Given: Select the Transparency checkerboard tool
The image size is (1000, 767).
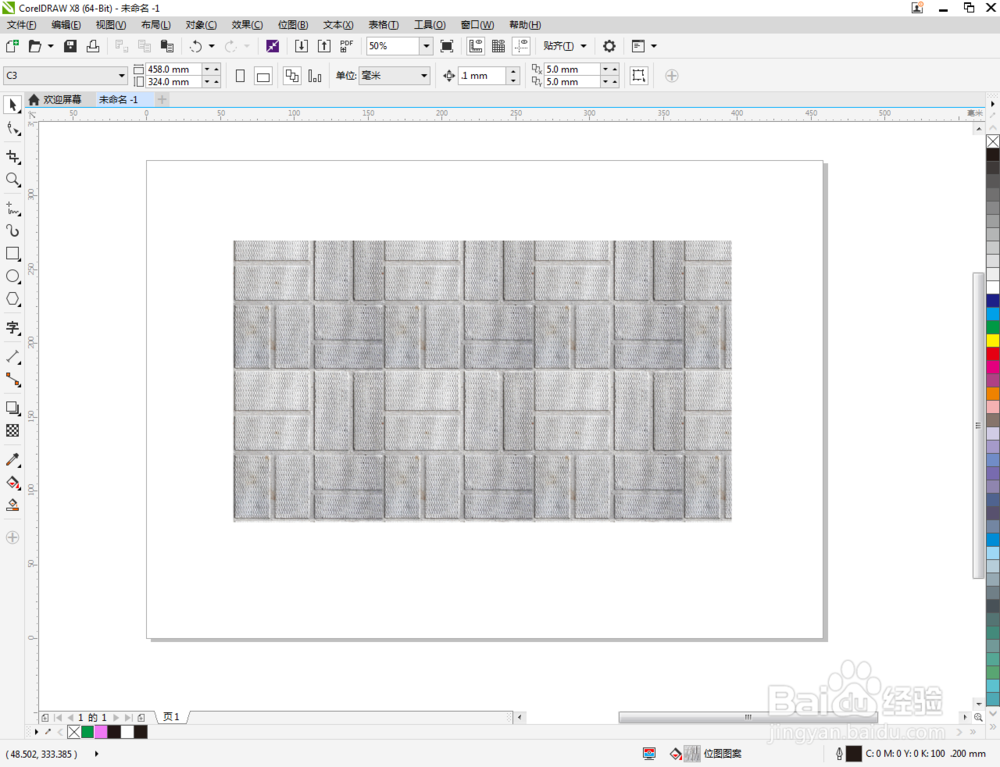Looking at the screenshot, I should 13,430.
